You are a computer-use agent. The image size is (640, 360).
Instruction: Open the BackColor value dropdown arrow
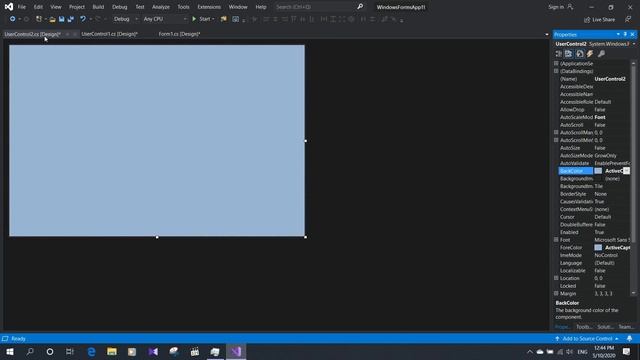tap(626, 171)
